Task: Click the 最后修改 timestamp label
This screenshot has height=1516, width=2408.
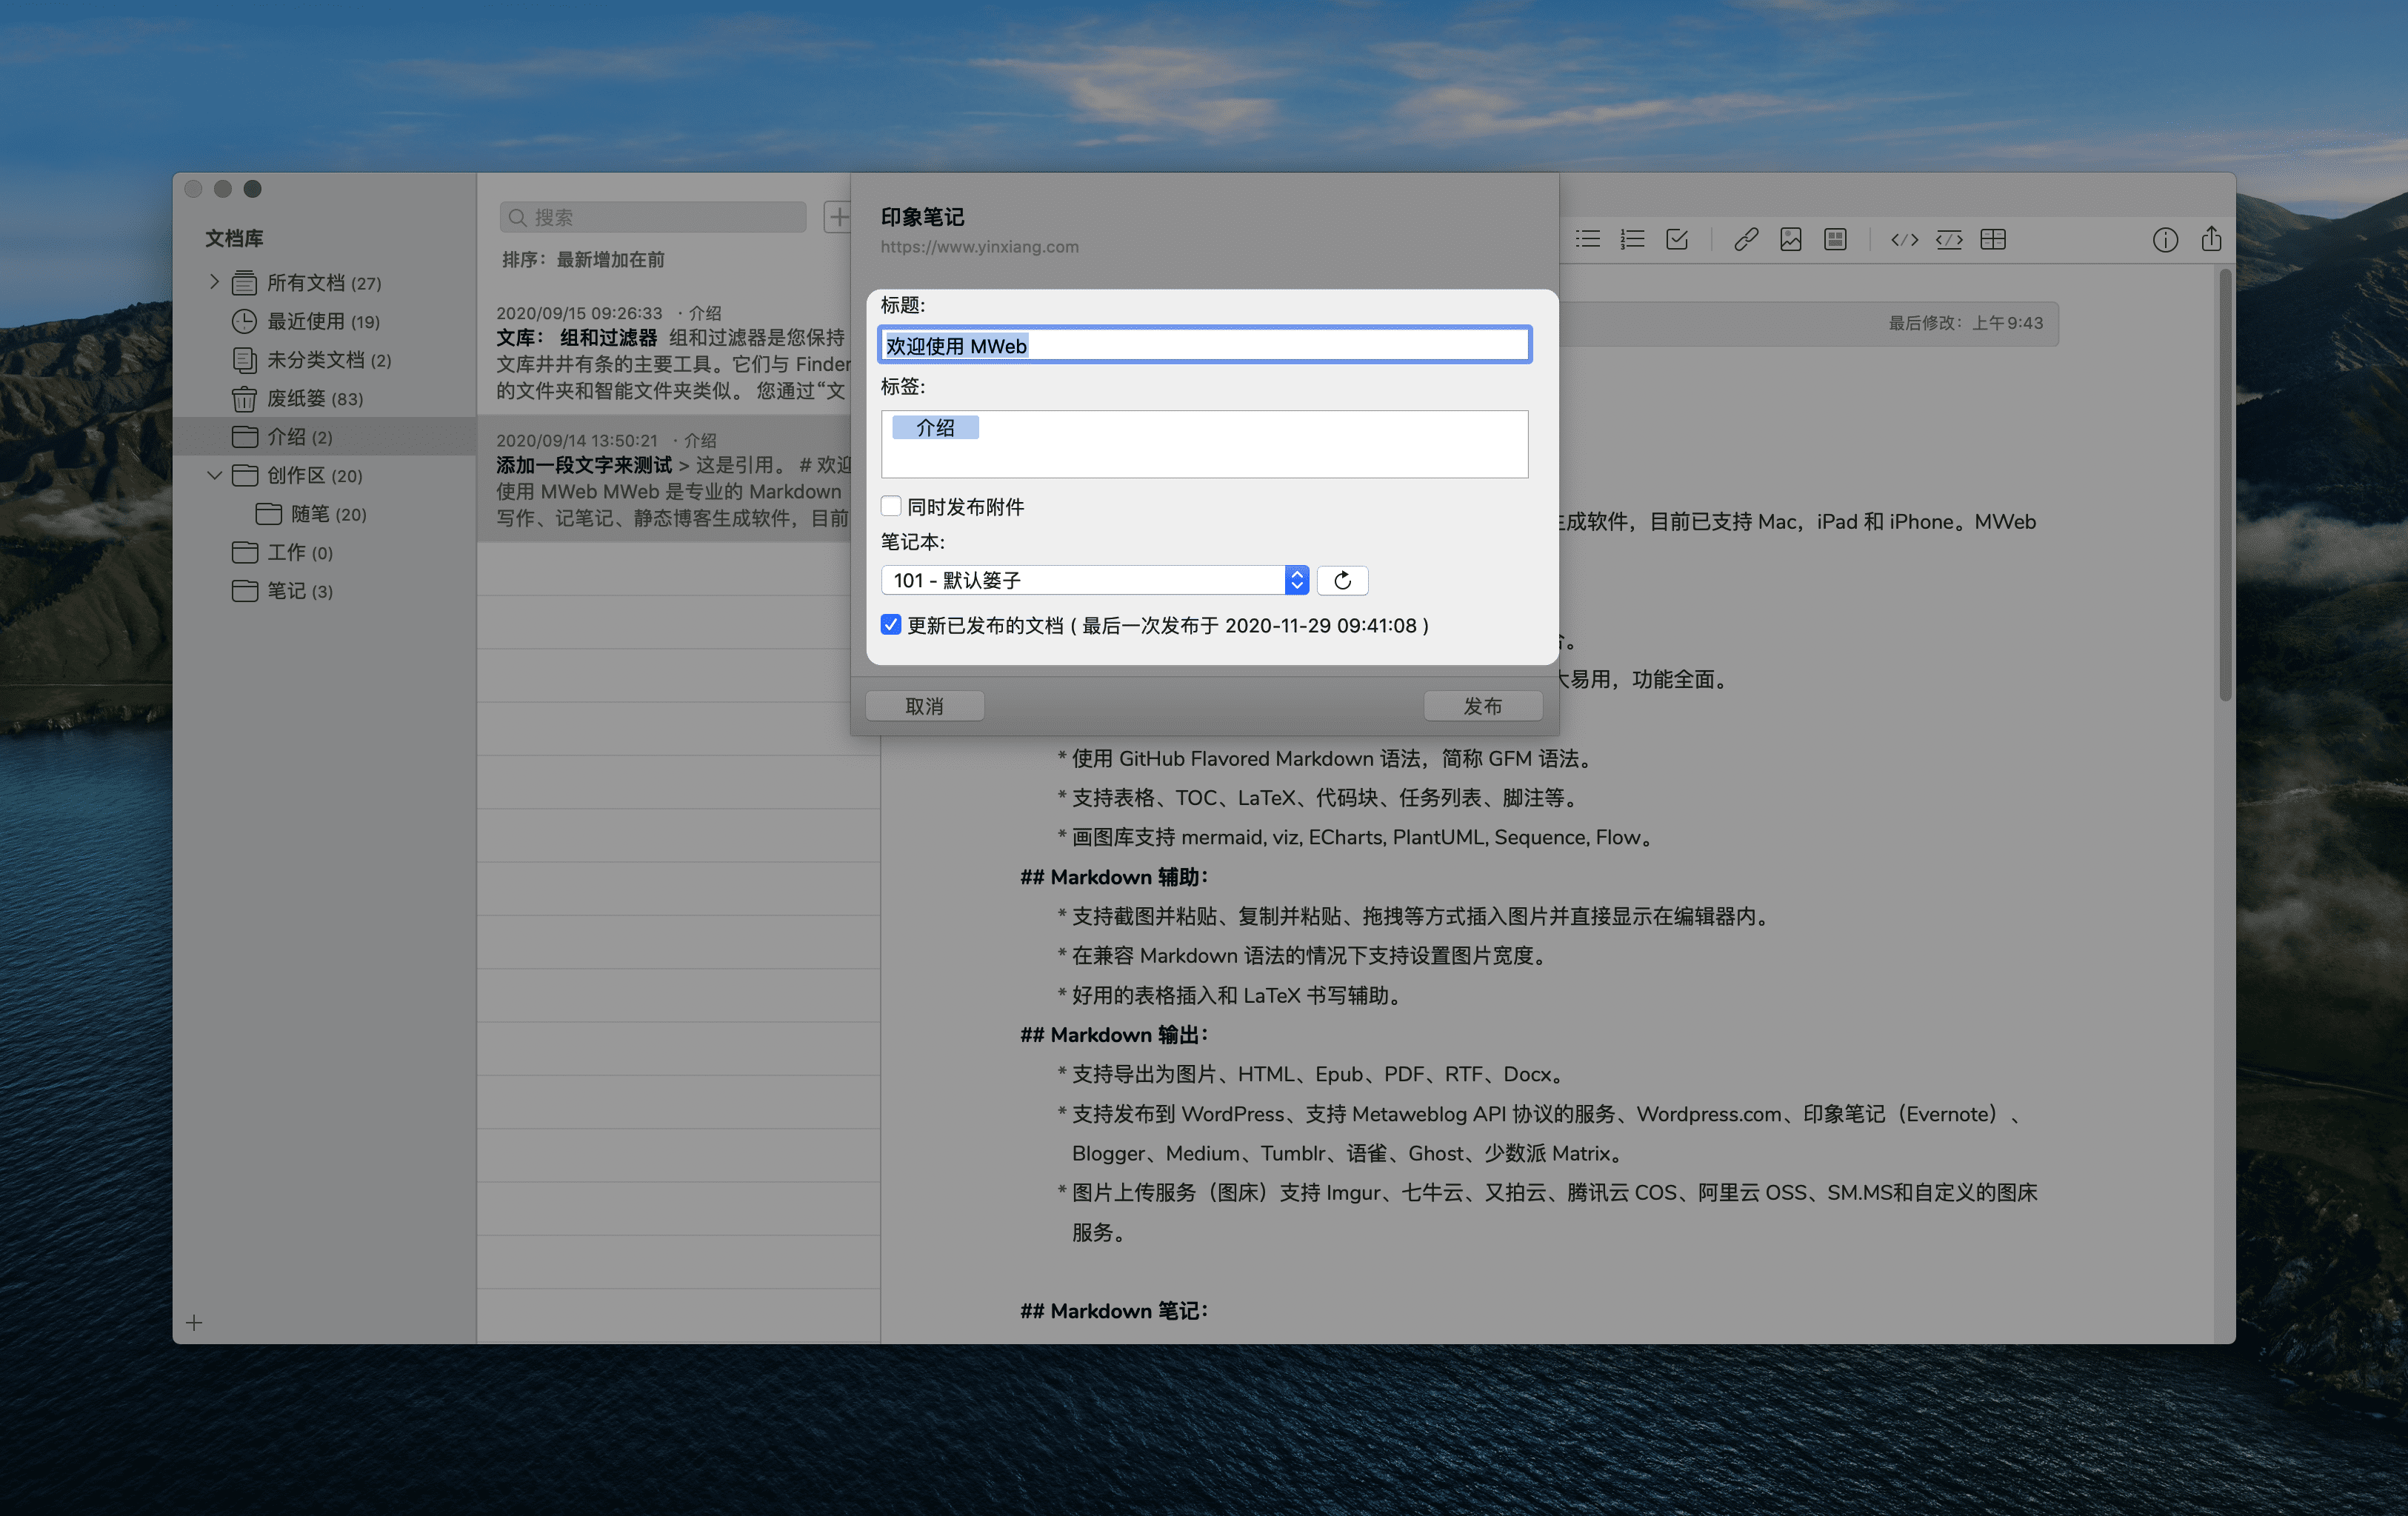Action: [x=1965, y=322]
